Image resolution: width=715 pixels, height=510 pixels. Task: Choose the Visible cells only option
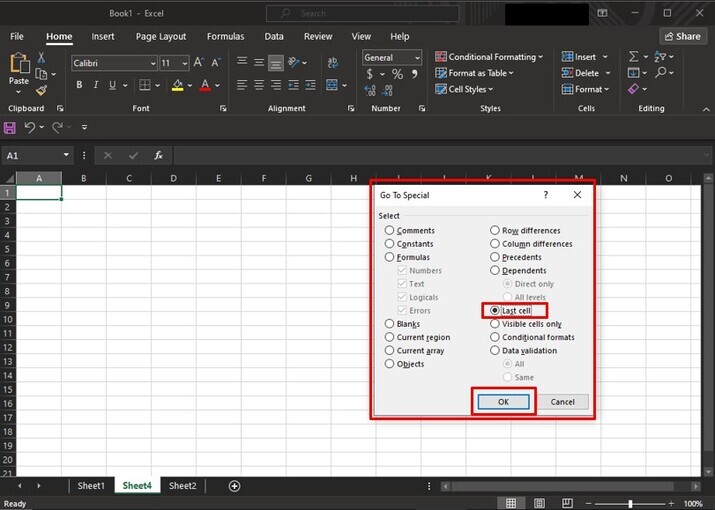coord(495,324)
